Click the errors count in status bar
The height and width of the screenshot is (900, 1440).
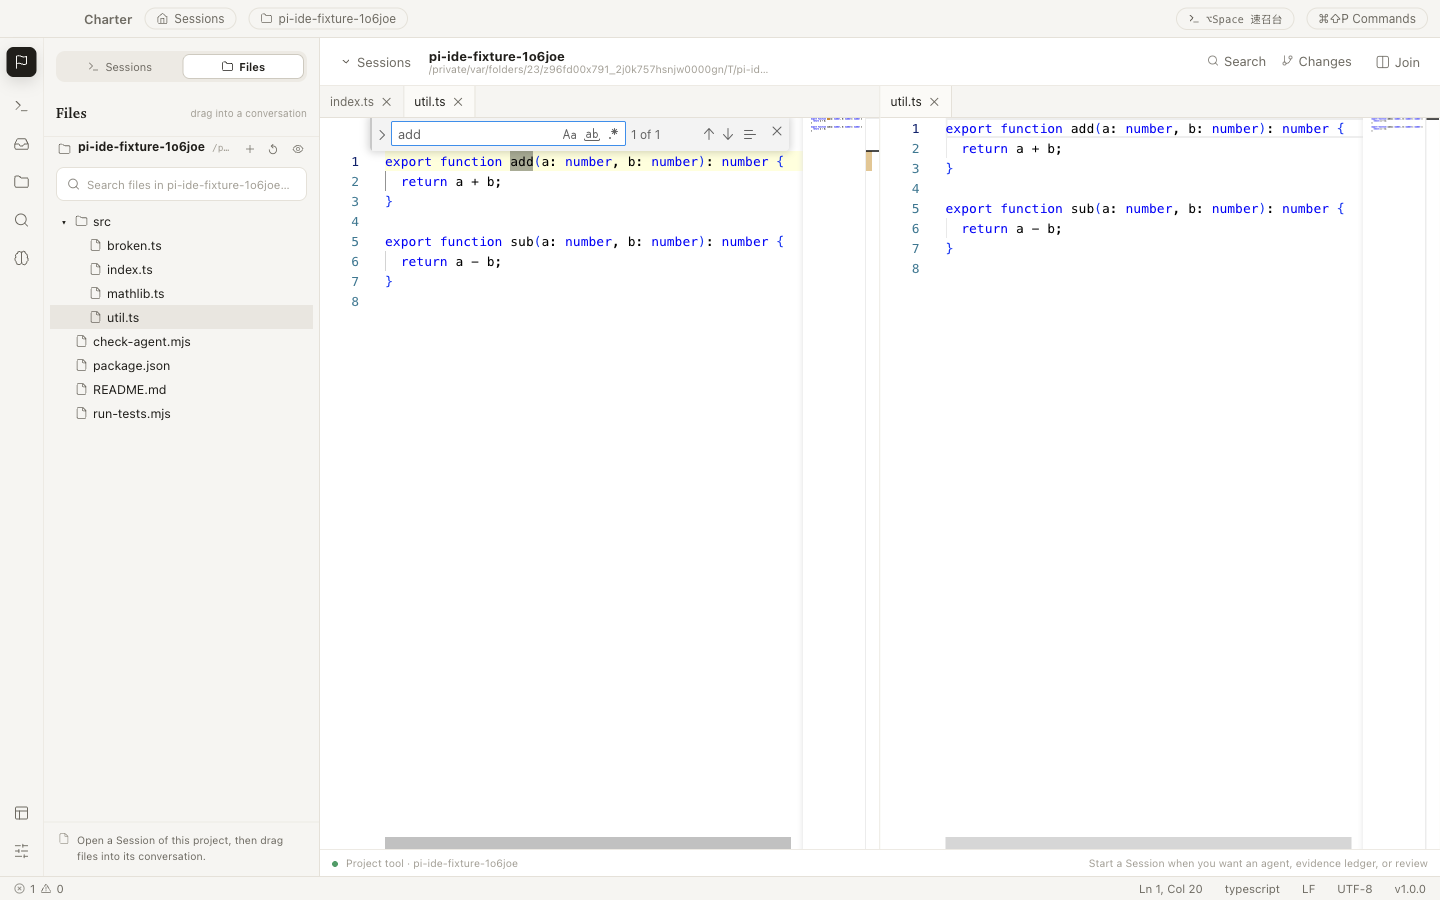pyautogui.click(x=25, y=889)
